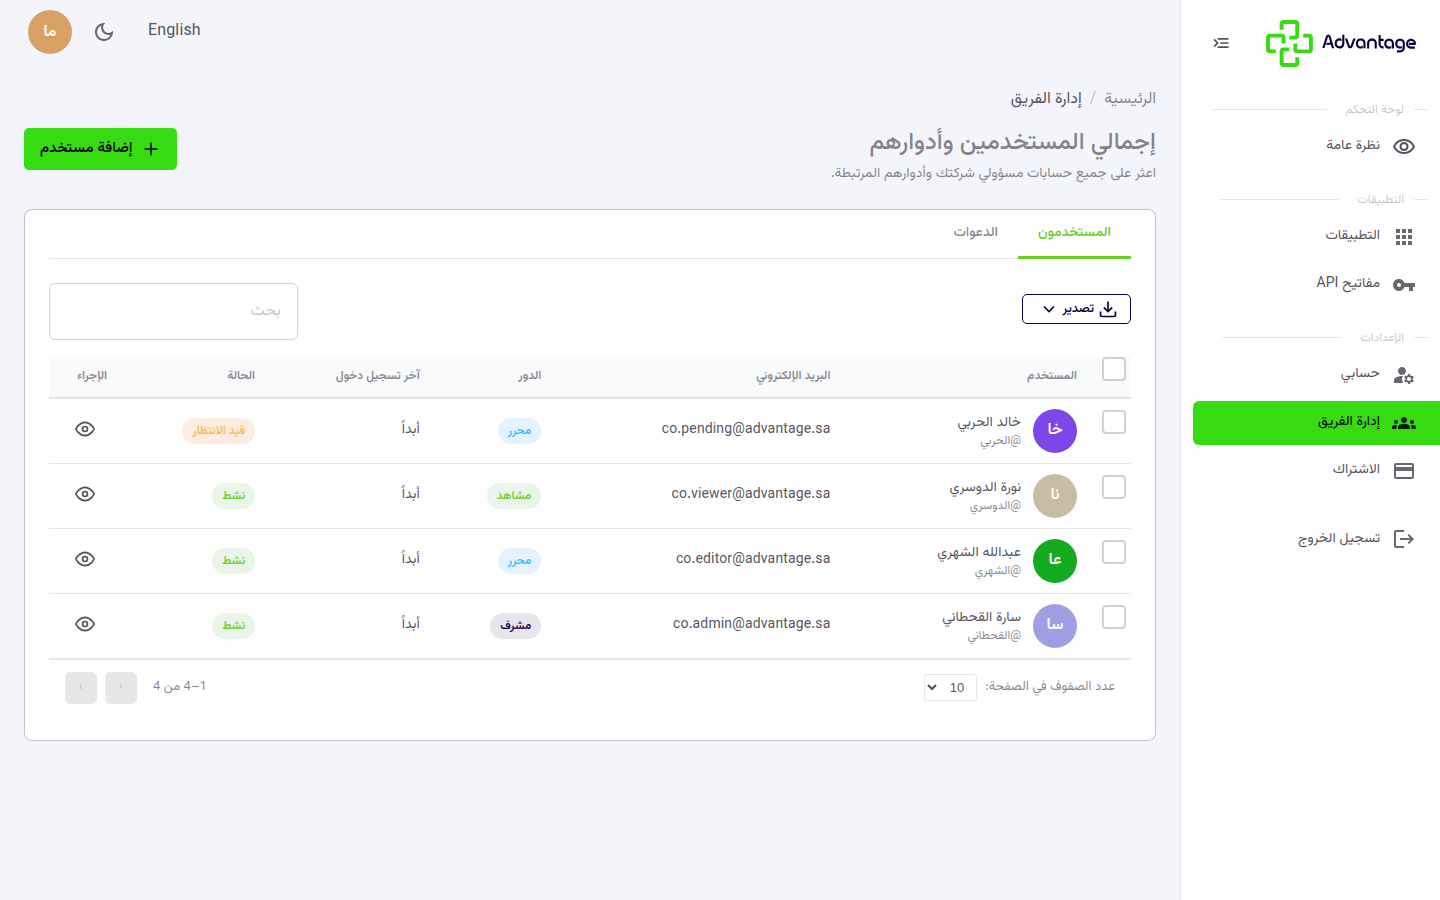Image resolution: width=1440 pixels, height=900 pixels.
Task: Click نشط status badge for co.admin@advantage.sa
Action: [x=233, y=626]
